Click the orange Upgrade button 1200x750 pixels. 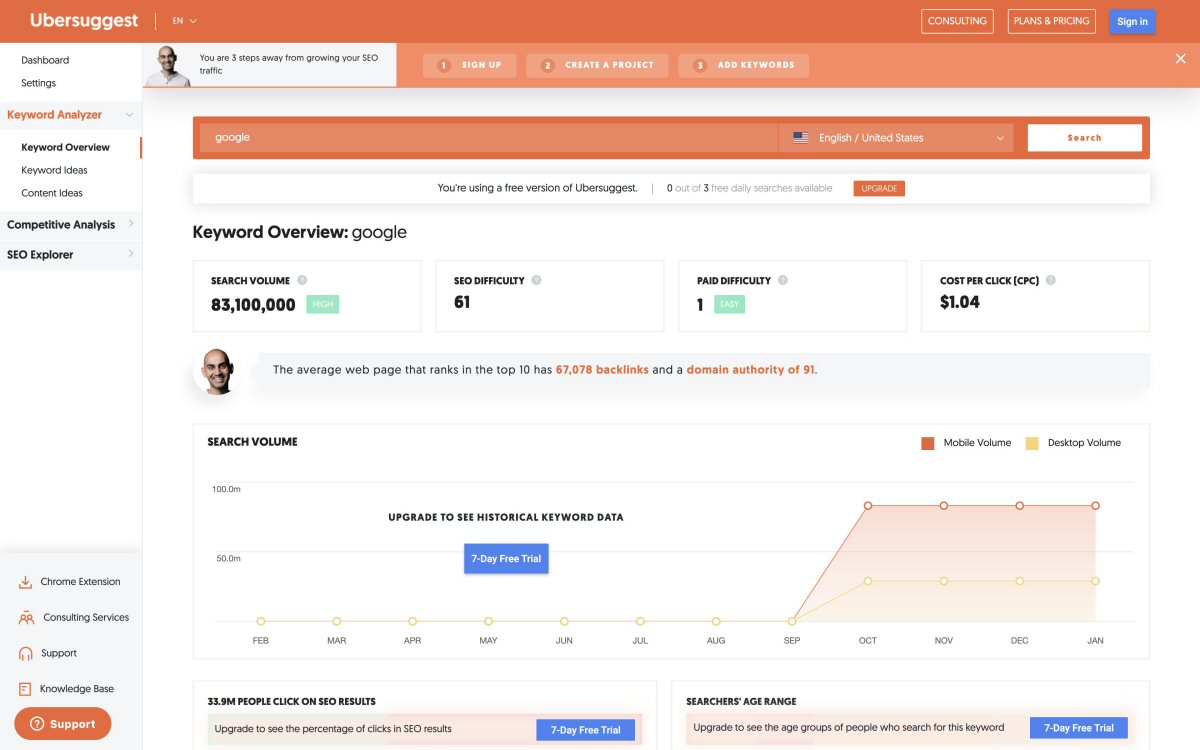(x=879, y=188)
